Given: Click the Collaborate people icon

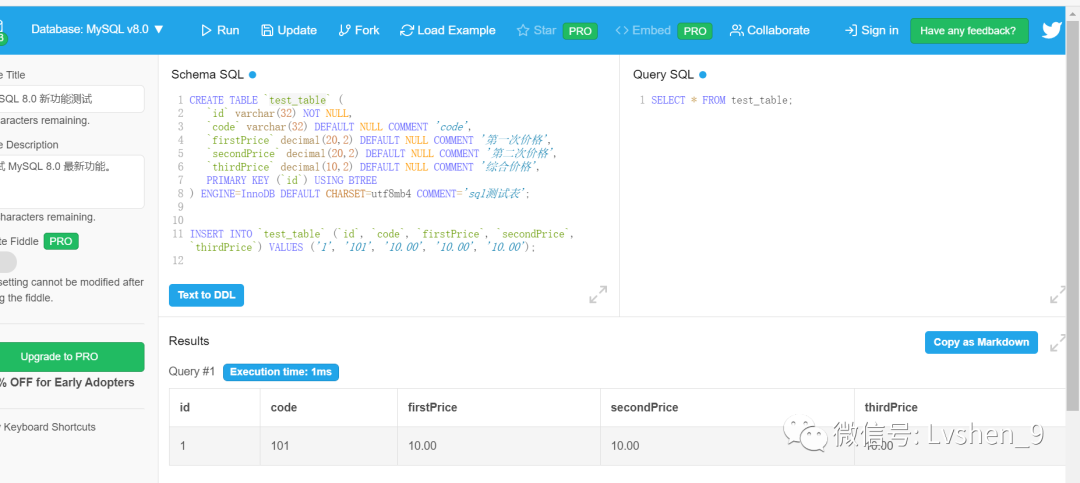Looking at the screenshot, I should pos(737,30).
